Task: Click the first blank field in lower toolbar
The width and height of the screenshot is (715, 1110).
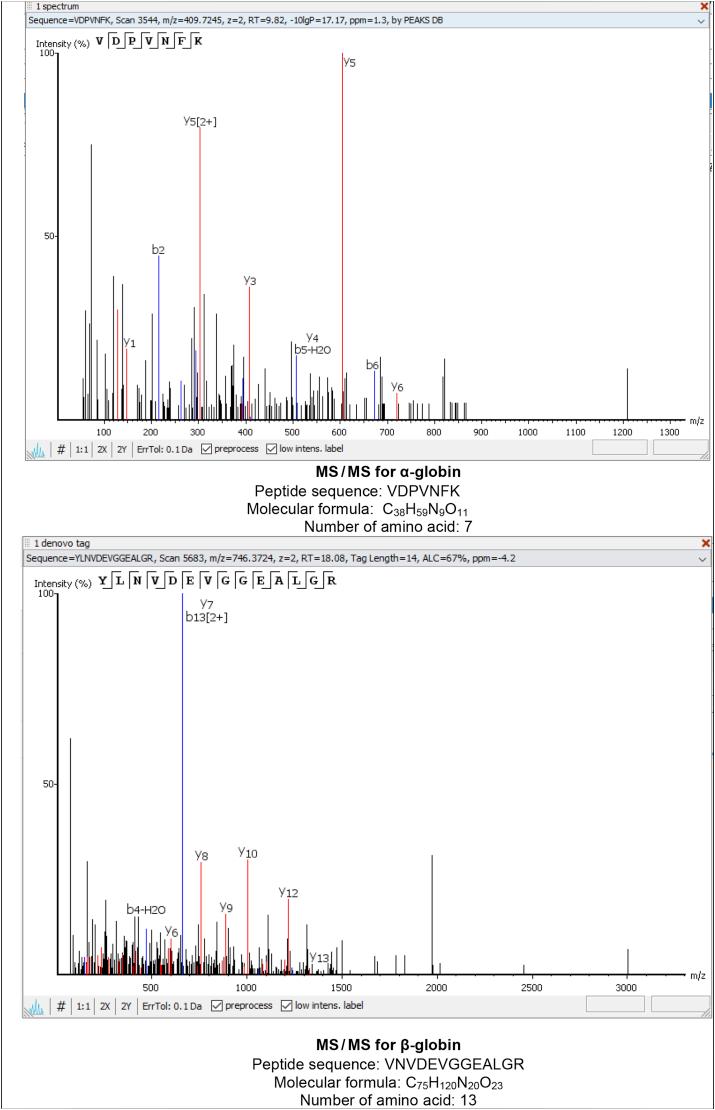Action: [615, 1004]
